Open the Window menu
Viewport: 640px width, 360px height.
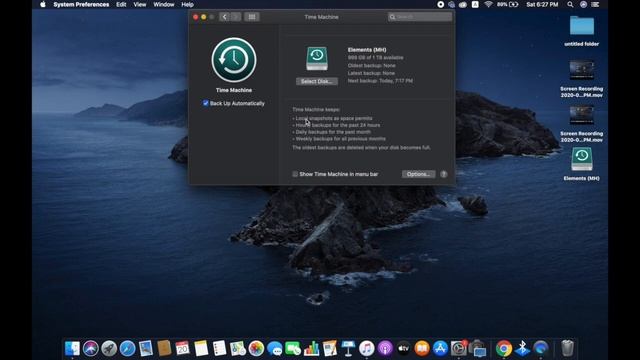tap(164, 4)
